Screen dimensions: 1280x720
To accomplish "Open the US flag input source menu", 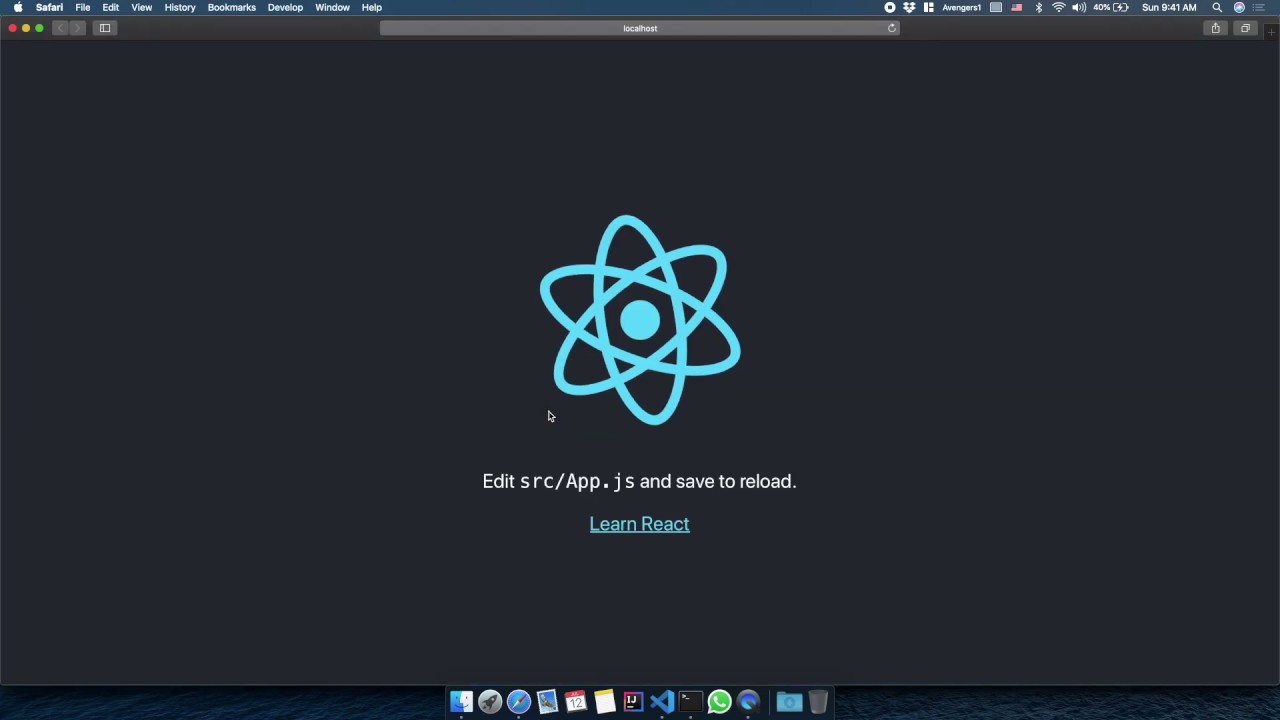I will click(x=1017, y=7).
